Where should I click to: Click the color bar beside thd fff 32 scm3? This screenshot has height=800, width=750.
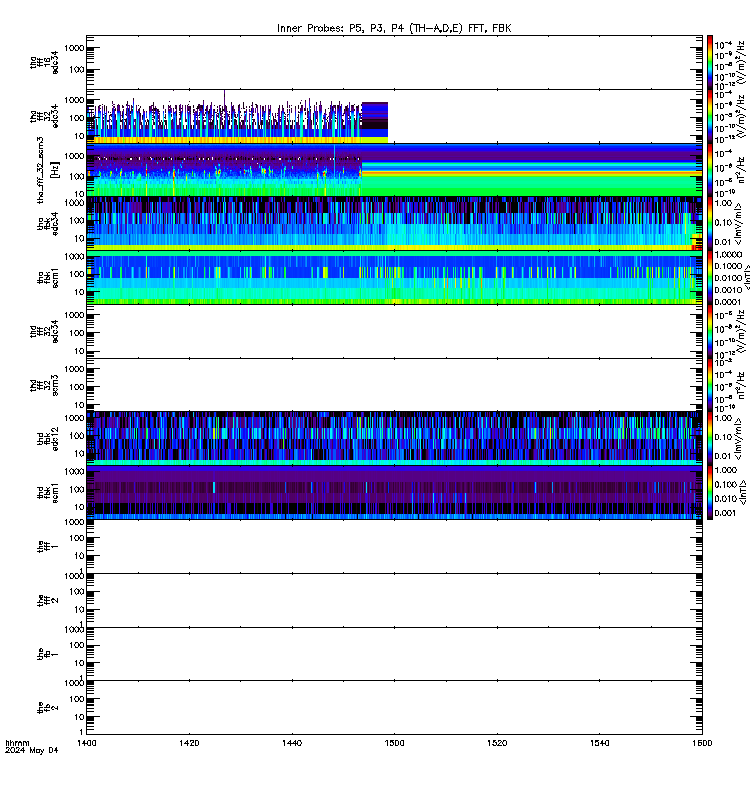[710, 385]
